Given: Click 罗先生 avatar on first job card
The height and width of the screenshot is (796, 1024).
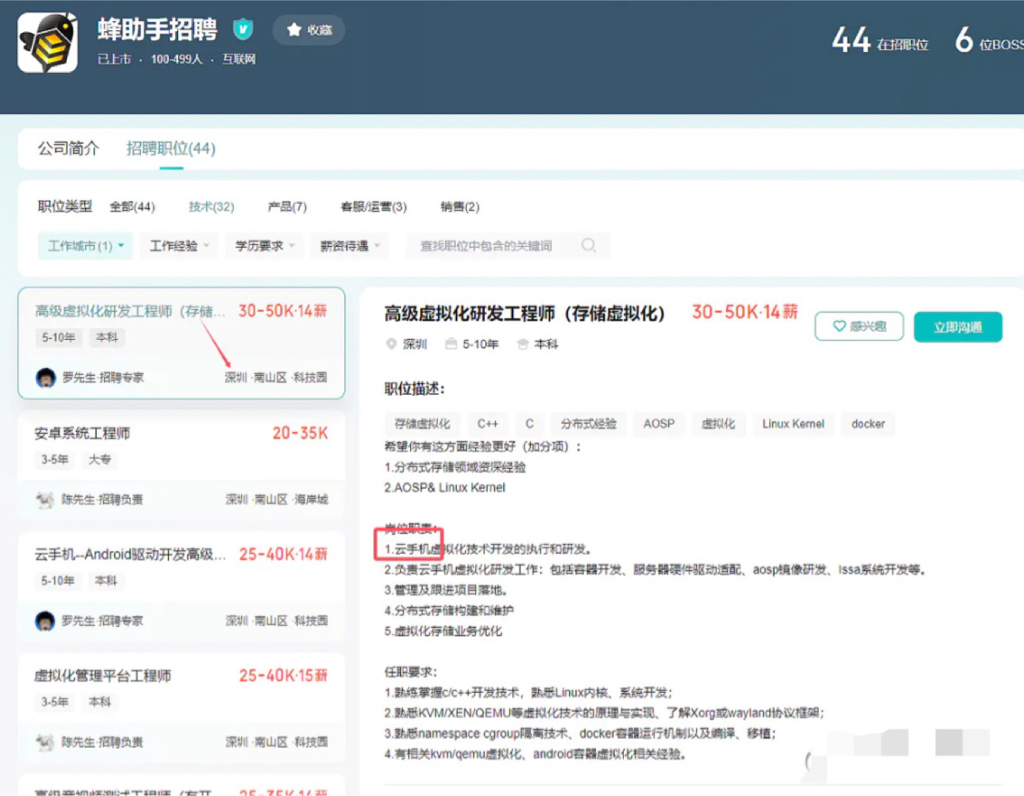Looking at the screenshot, I should 46,377.
